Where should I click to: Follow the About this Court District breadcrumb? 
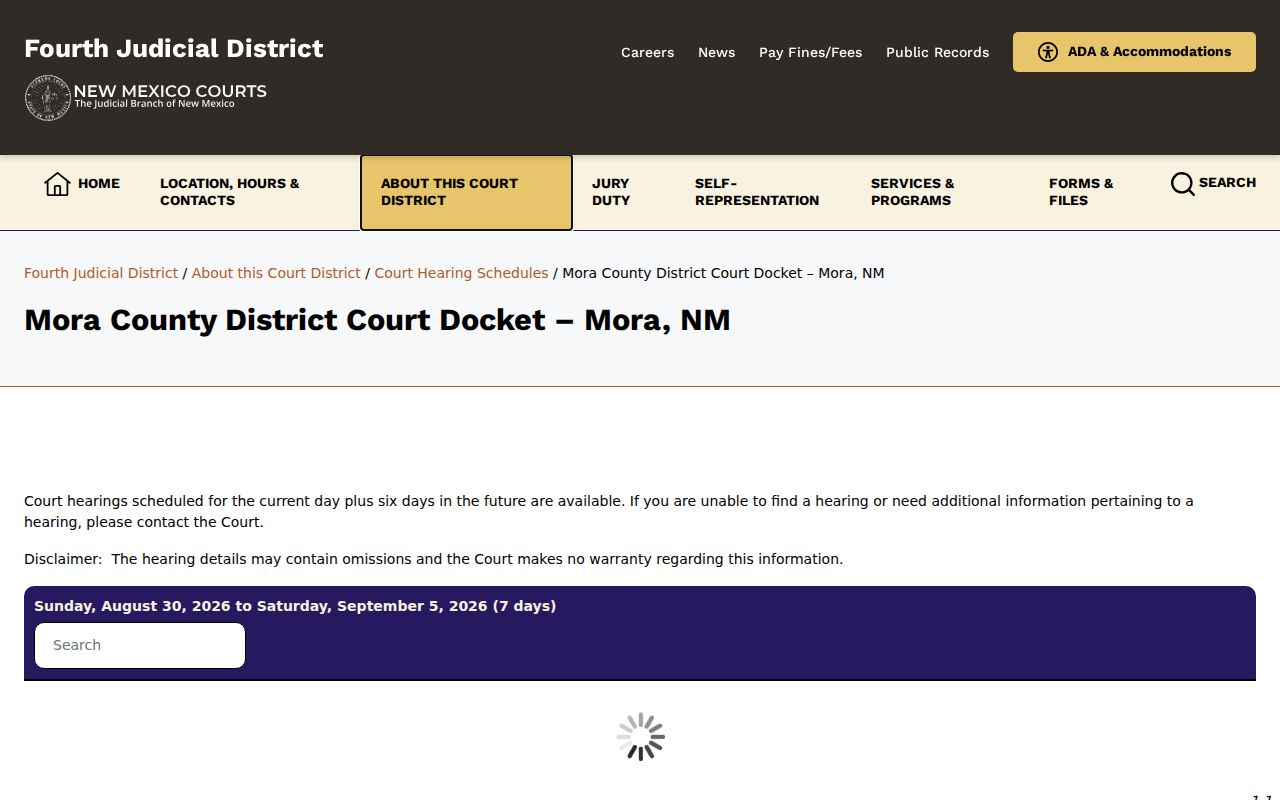click(x=276, y=273)
